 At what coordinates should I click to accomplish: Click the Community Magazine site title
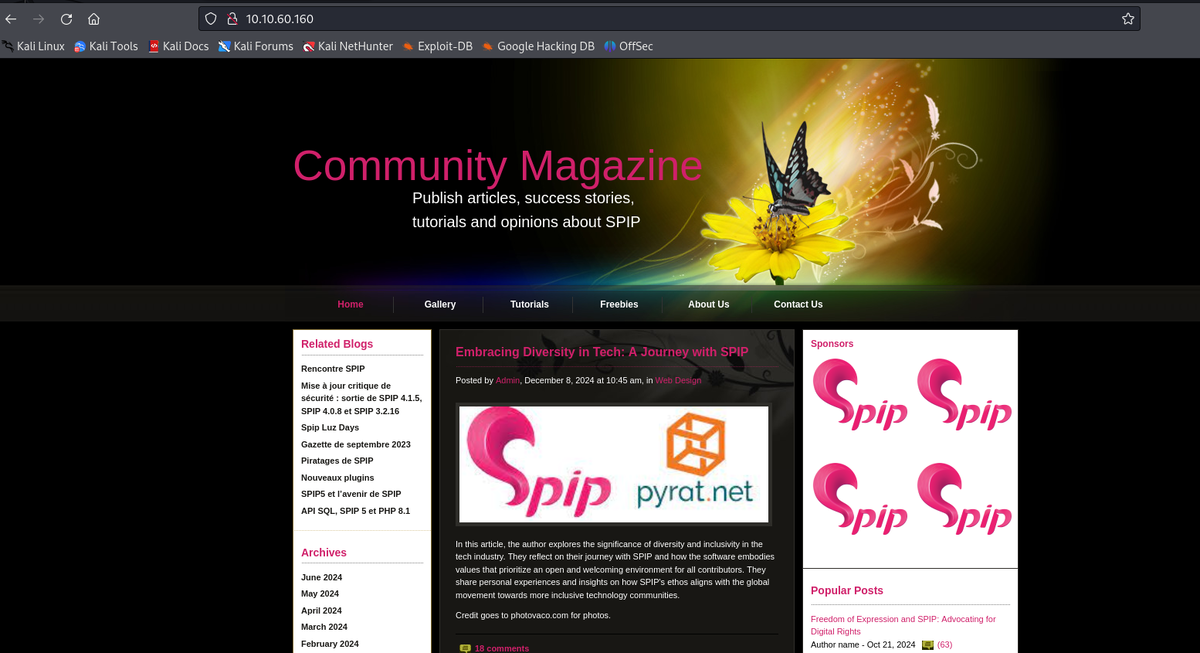tap(497, 165)
